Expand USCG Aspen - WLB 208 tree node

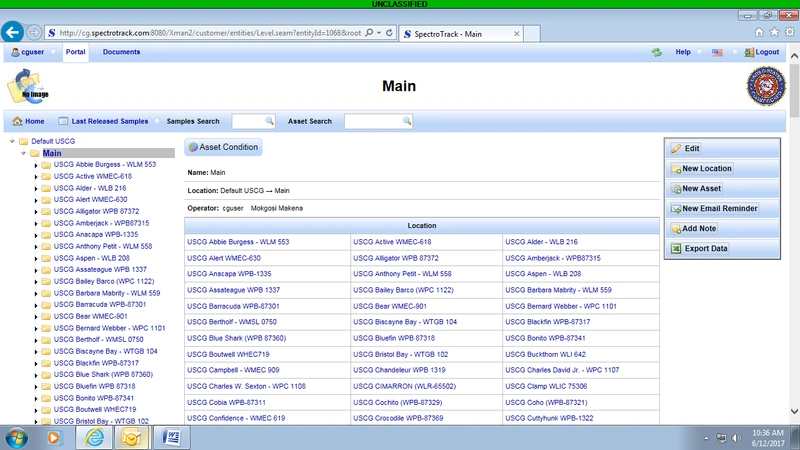36,259
